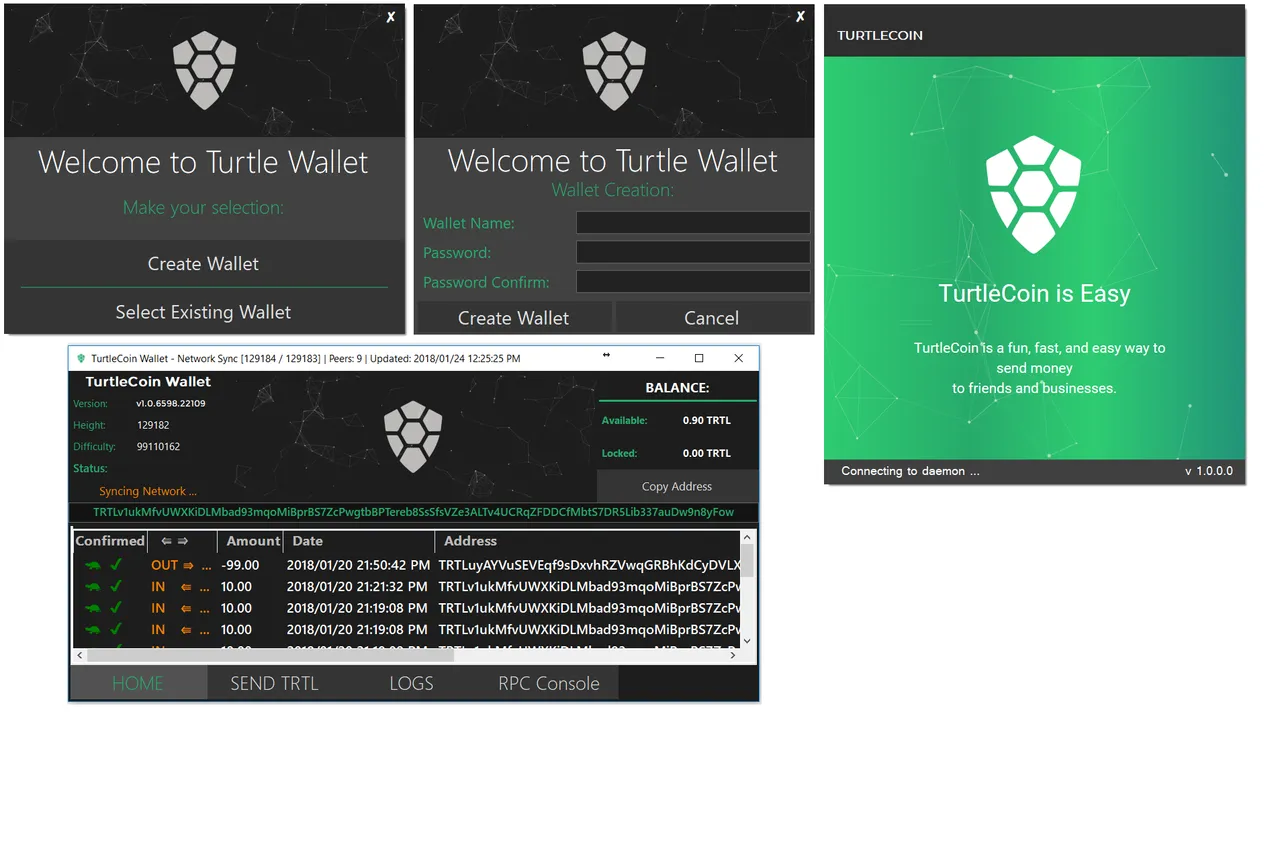Open the LOGS tab

tap(411, 683)
